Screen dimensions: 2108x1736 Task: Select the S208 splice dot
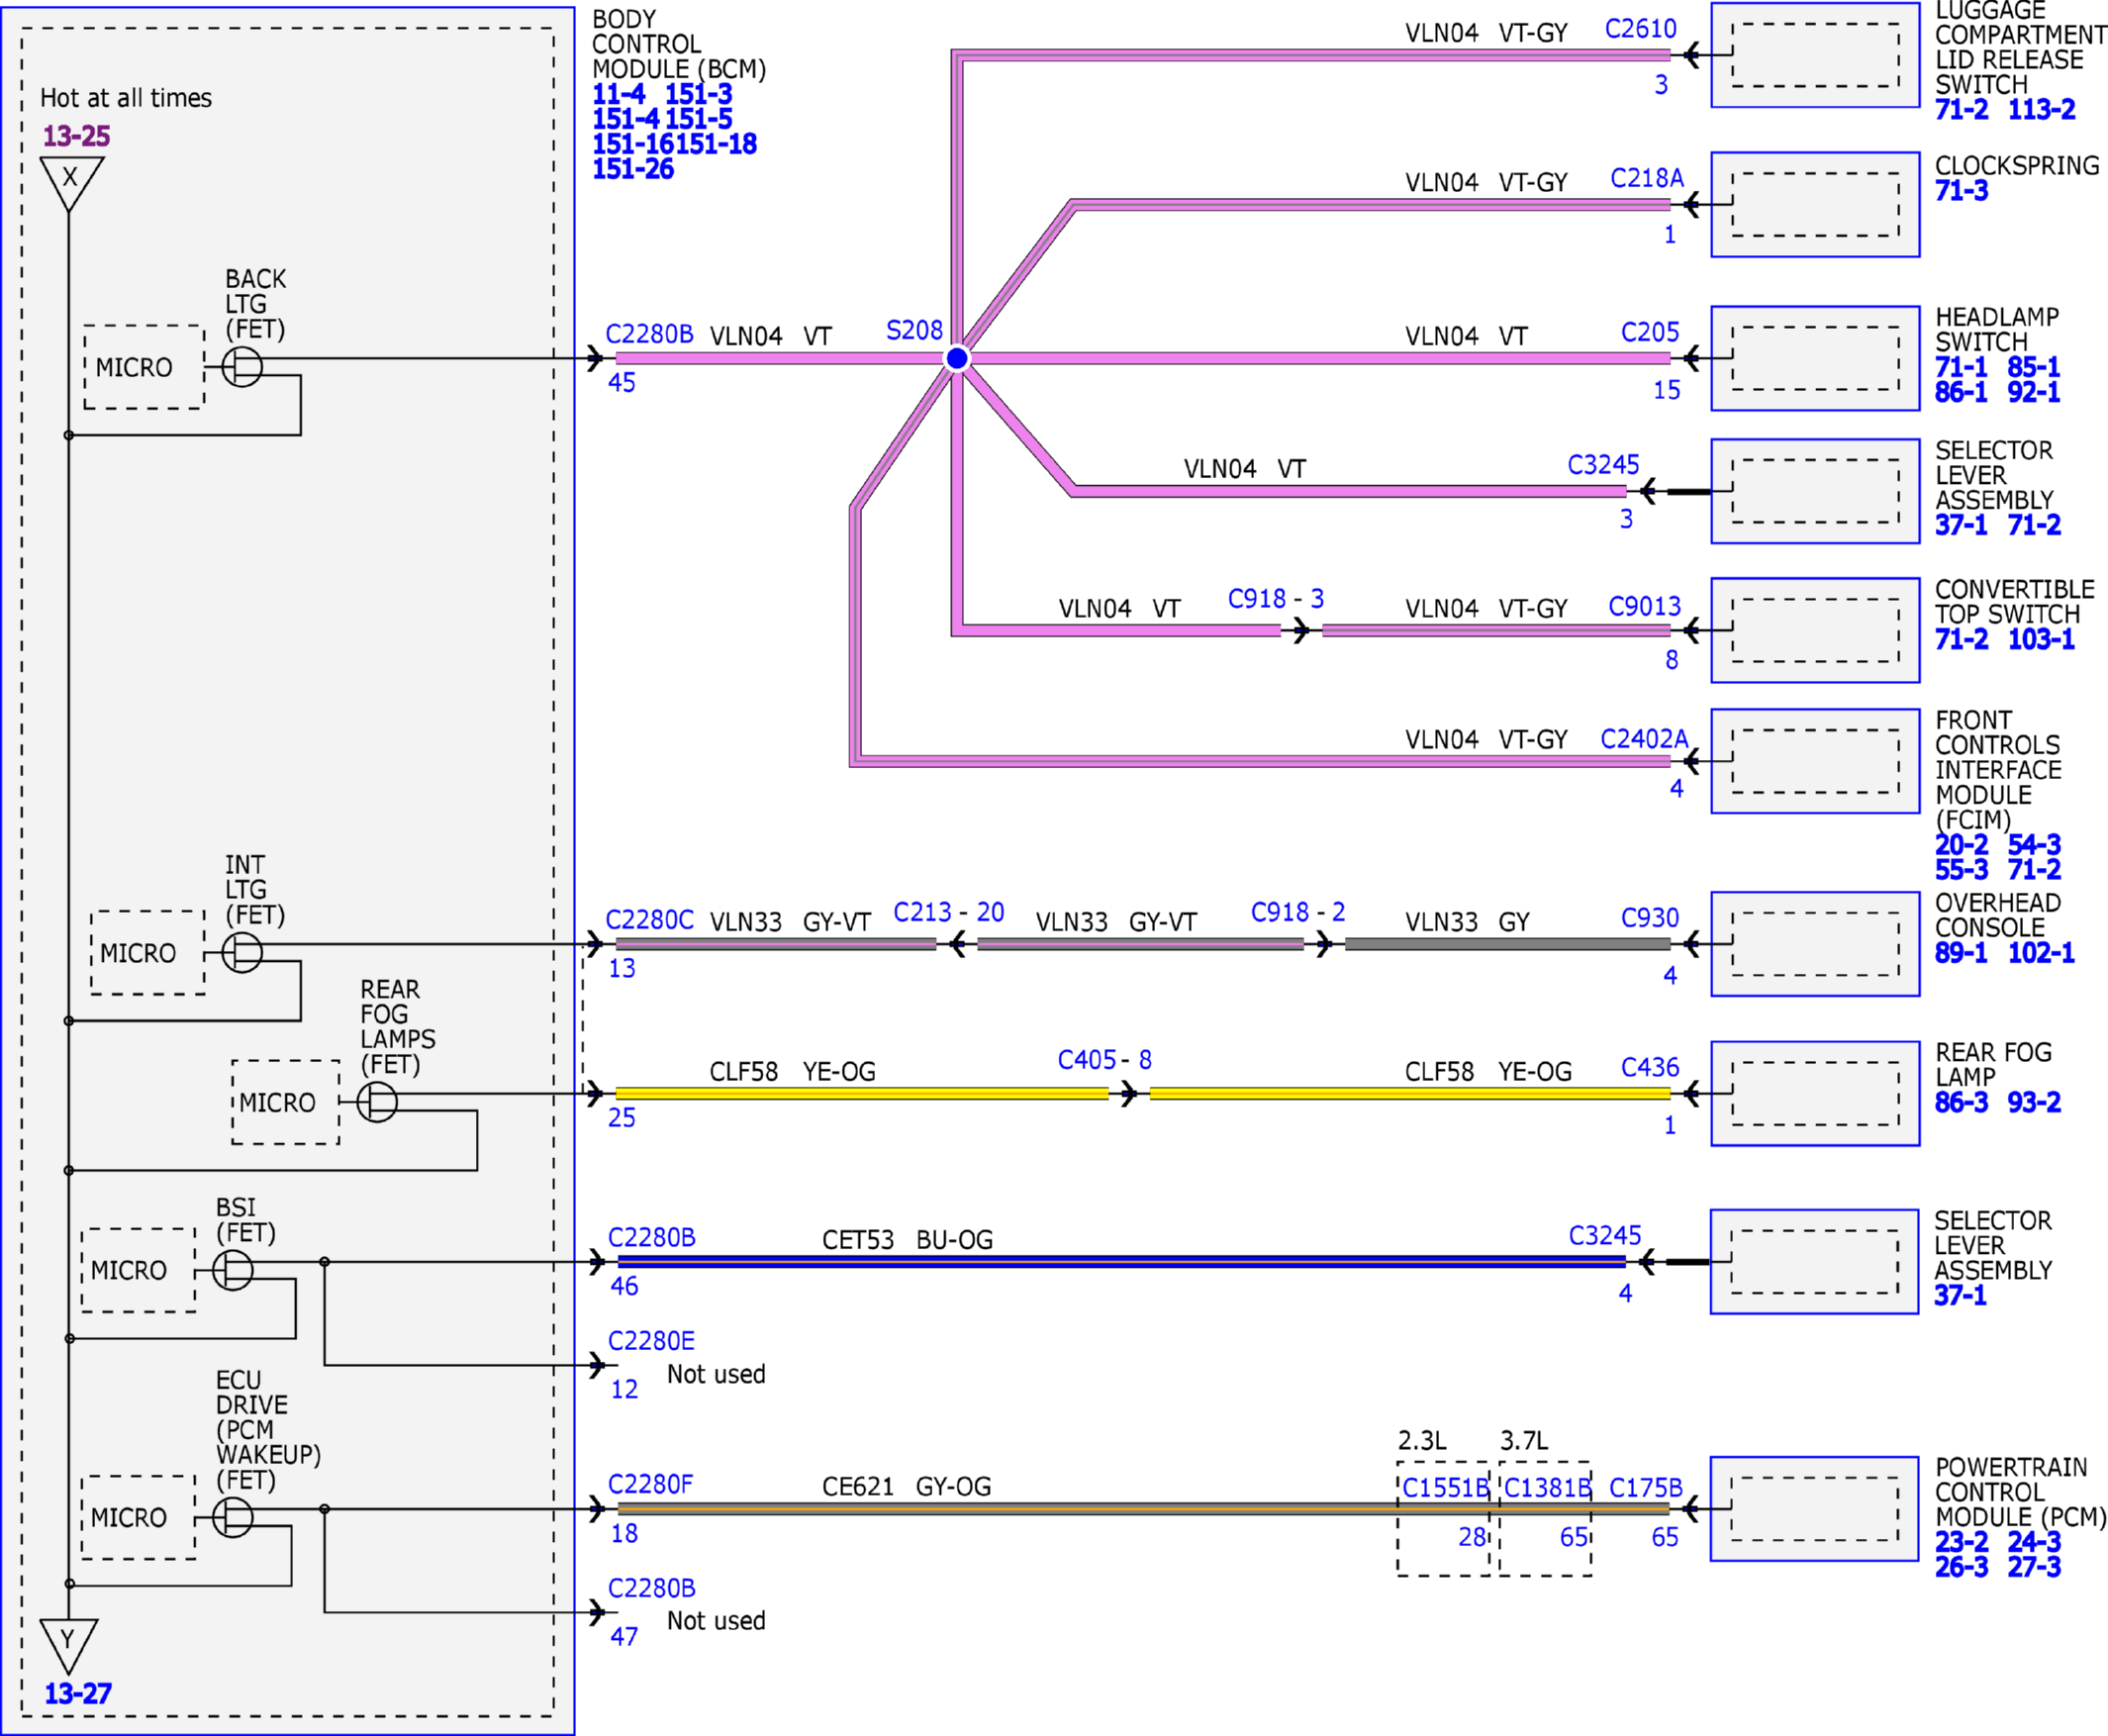pyautogui.click(x=957, y=358)
